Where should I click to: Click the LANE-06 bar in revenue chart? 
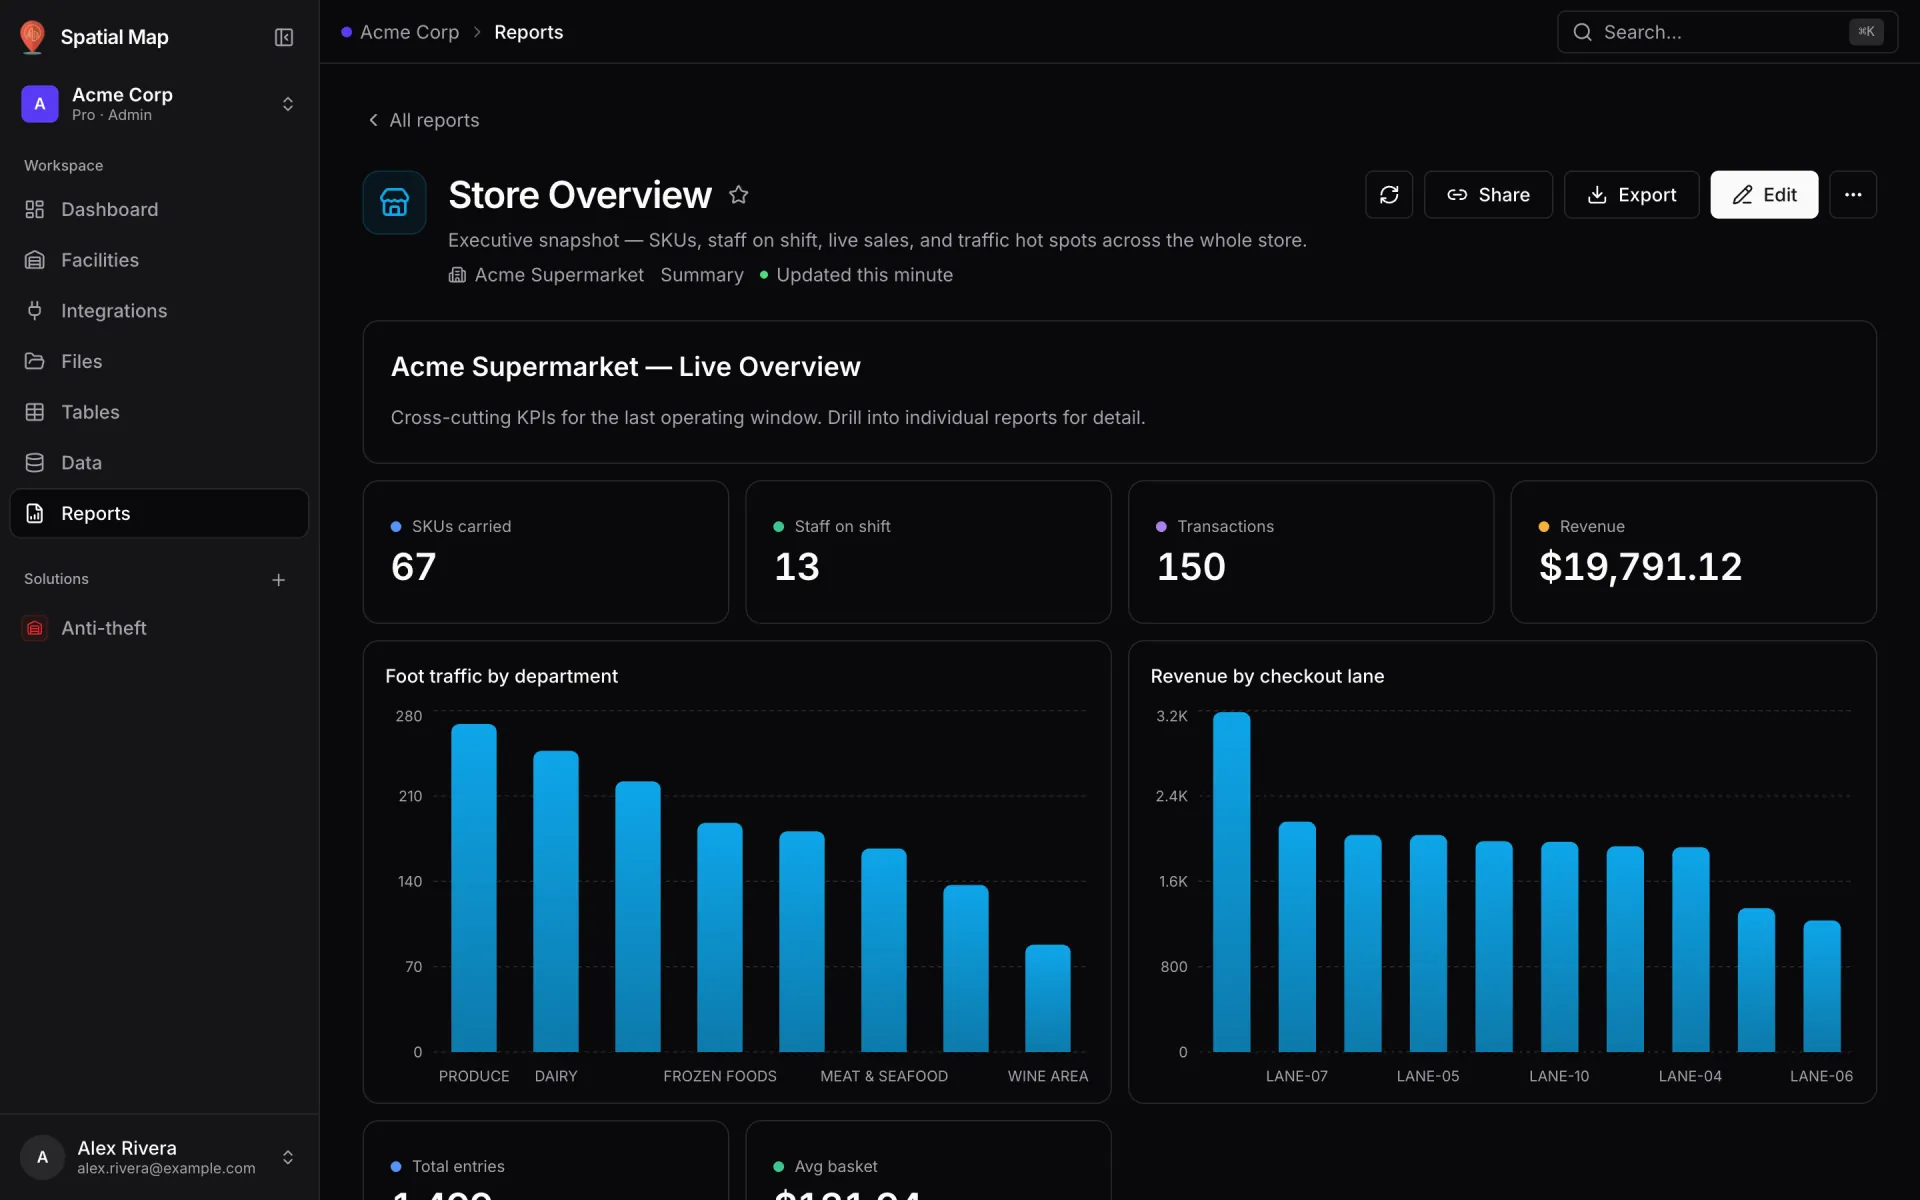coord(1822,986)
